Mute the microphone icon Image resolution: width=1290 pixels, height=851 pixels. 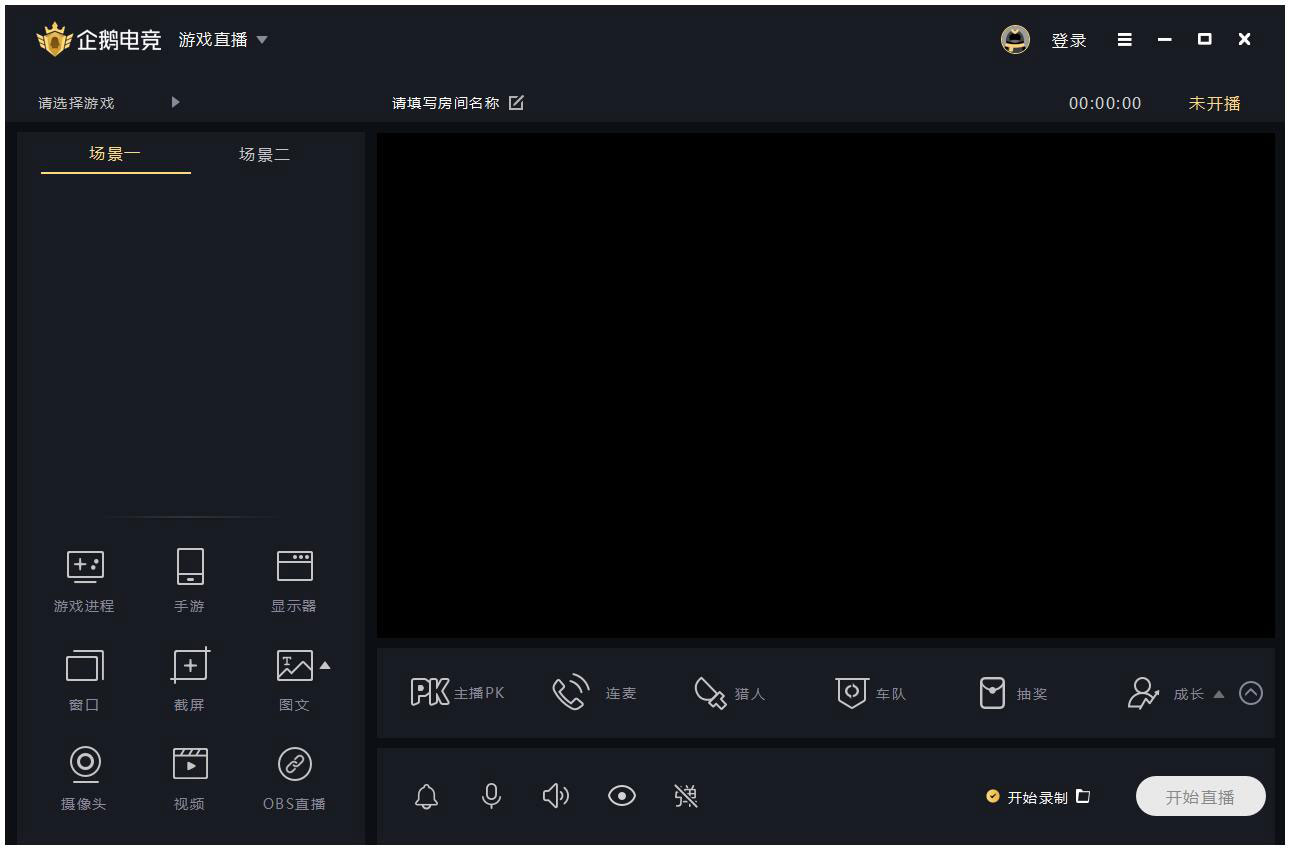491,796
